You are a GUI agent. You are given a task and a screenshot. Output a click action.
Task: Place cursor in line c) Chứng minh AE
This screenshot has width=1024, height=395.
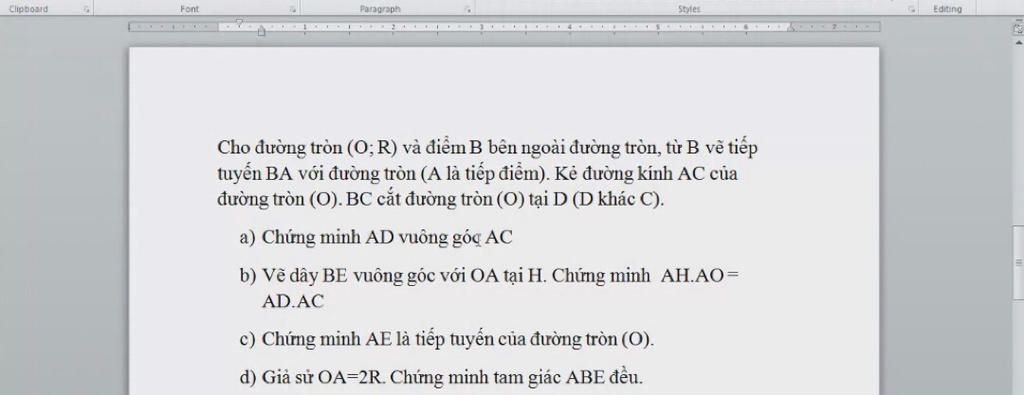(447, 340)
